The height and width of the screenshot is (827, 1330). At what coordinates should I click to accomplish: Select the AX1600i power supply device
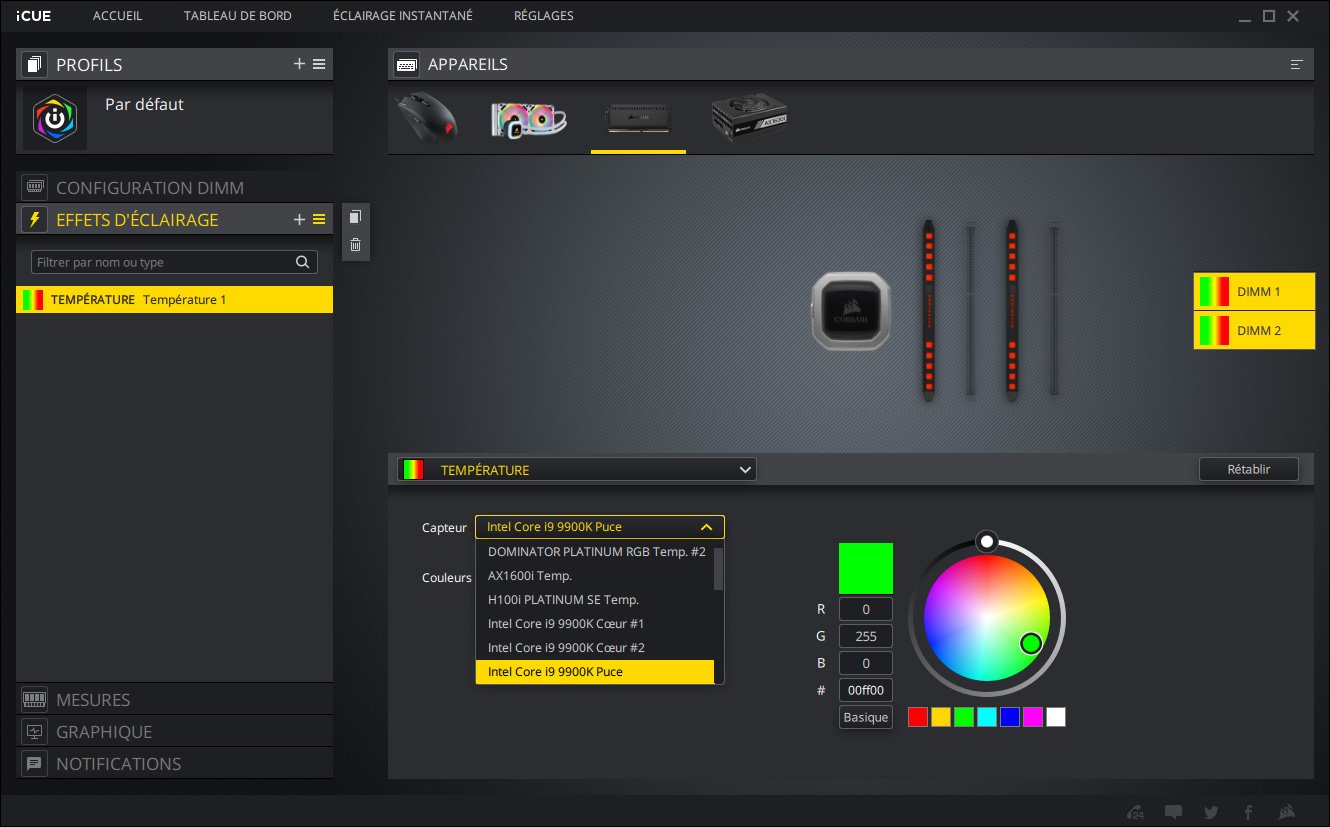tap(749, 117)
